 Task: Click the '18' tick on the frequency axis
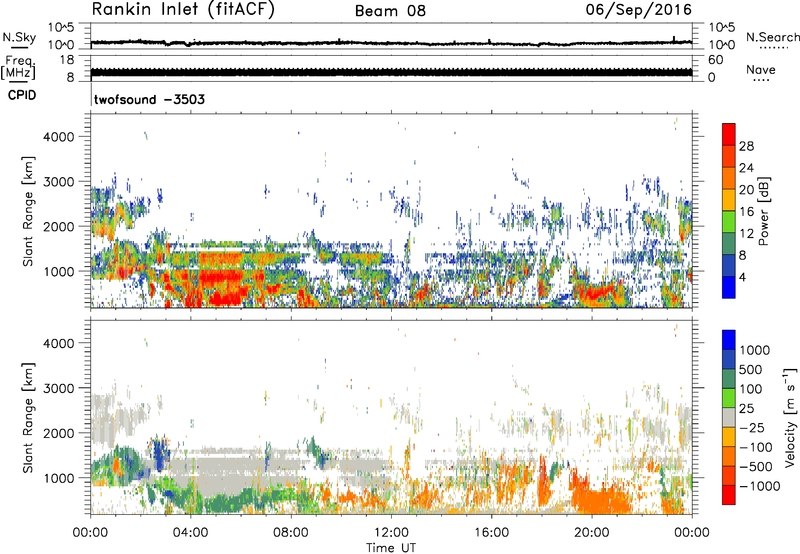(x=66, y=60)
